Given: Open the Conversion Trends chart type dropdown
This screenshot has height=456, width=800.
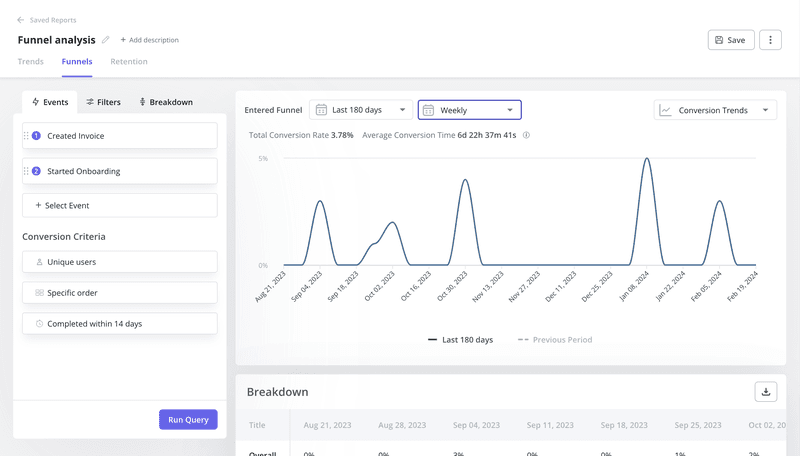Looking at the screenshot, I should pyautogui.click(x=715, y=110).
